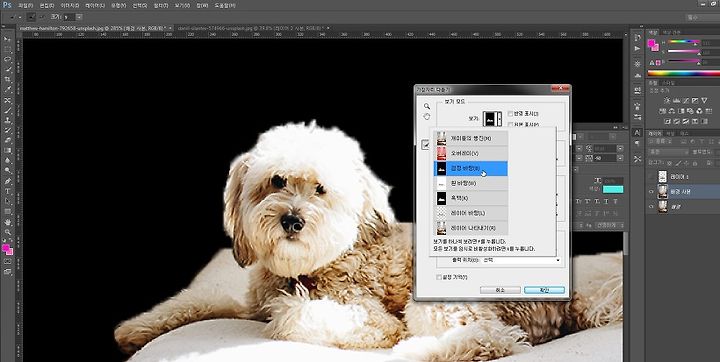
Task: Click Hand tool inside Refine Edge dialog
Action: (427, 117)
